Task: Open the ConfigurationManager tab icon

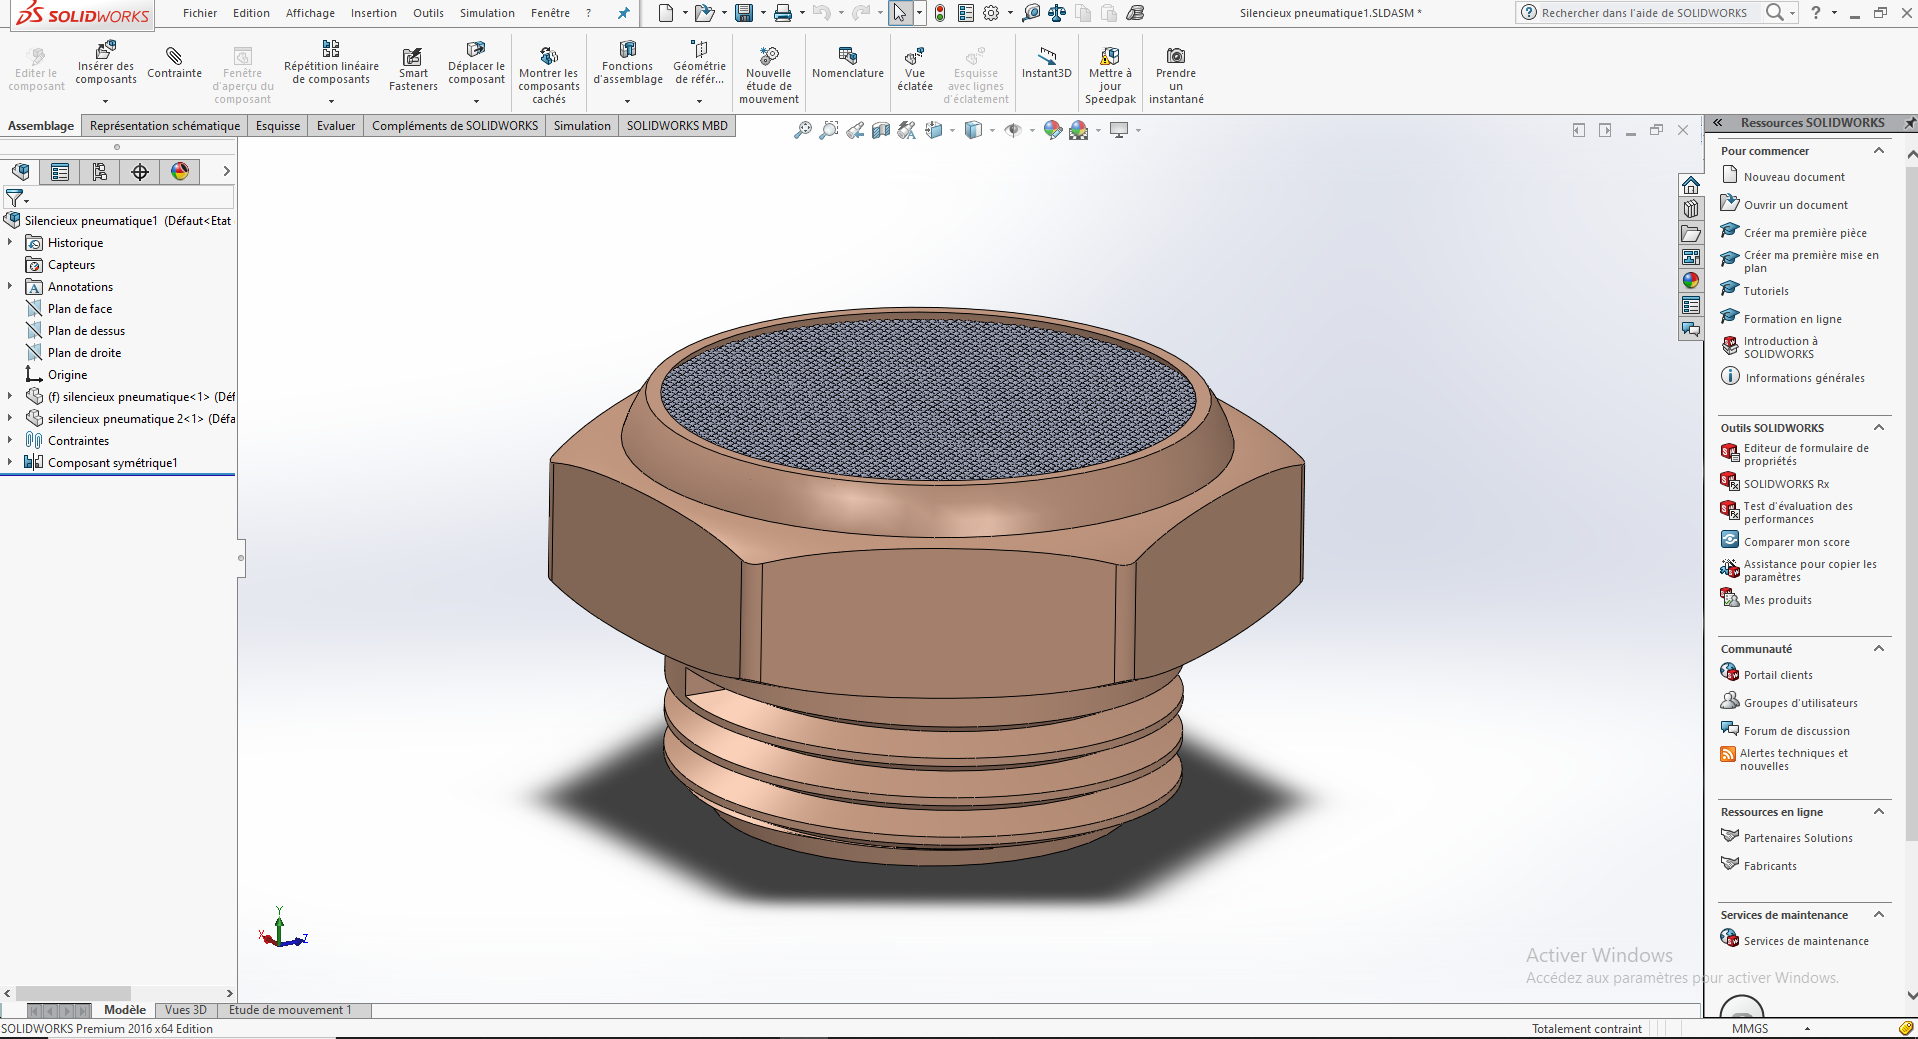Action: pos(100,172)
